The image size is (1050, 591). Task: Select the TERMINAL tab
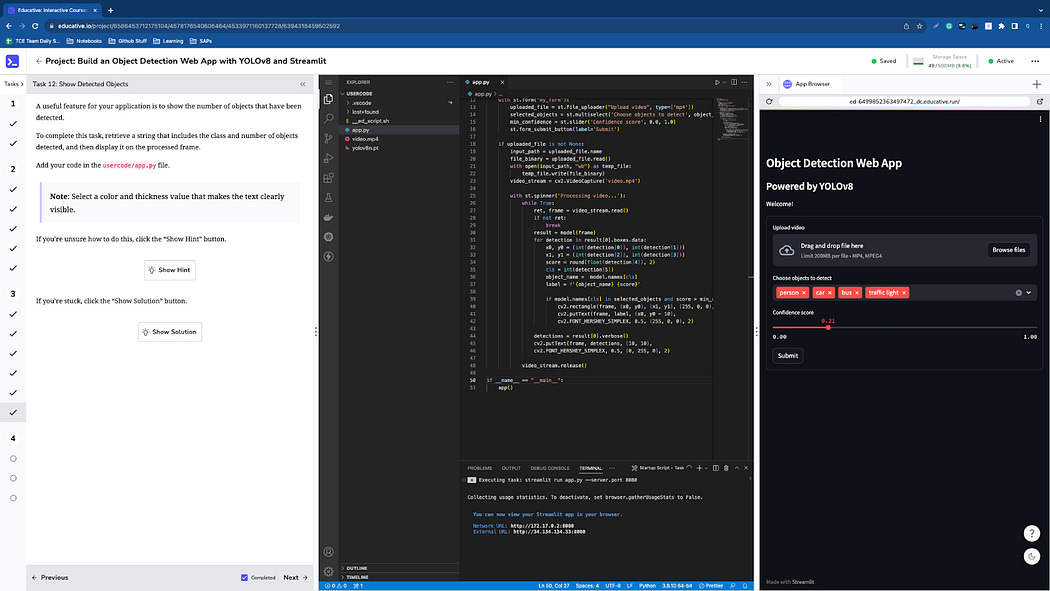click(x=591, y=469)
